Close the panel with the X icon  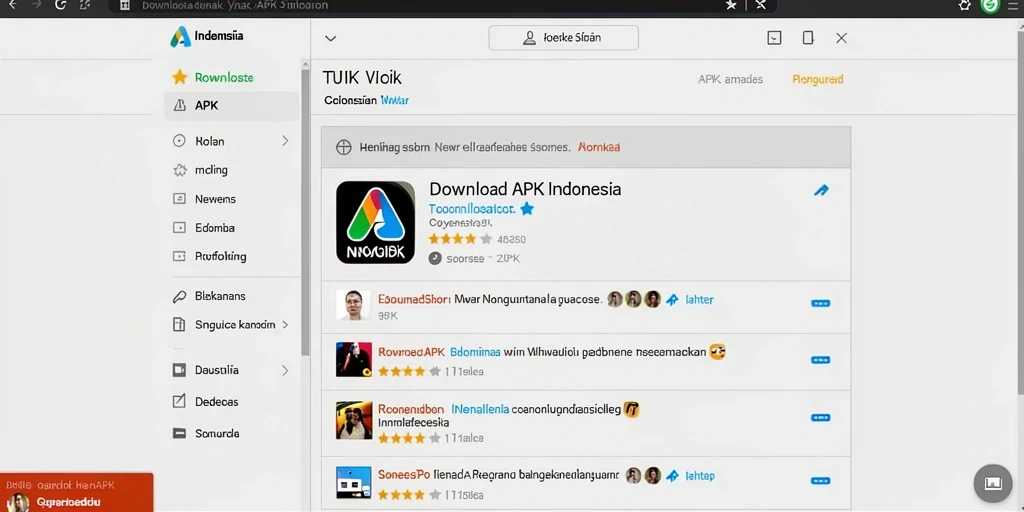pyautogui.click(x=841, y=38)
